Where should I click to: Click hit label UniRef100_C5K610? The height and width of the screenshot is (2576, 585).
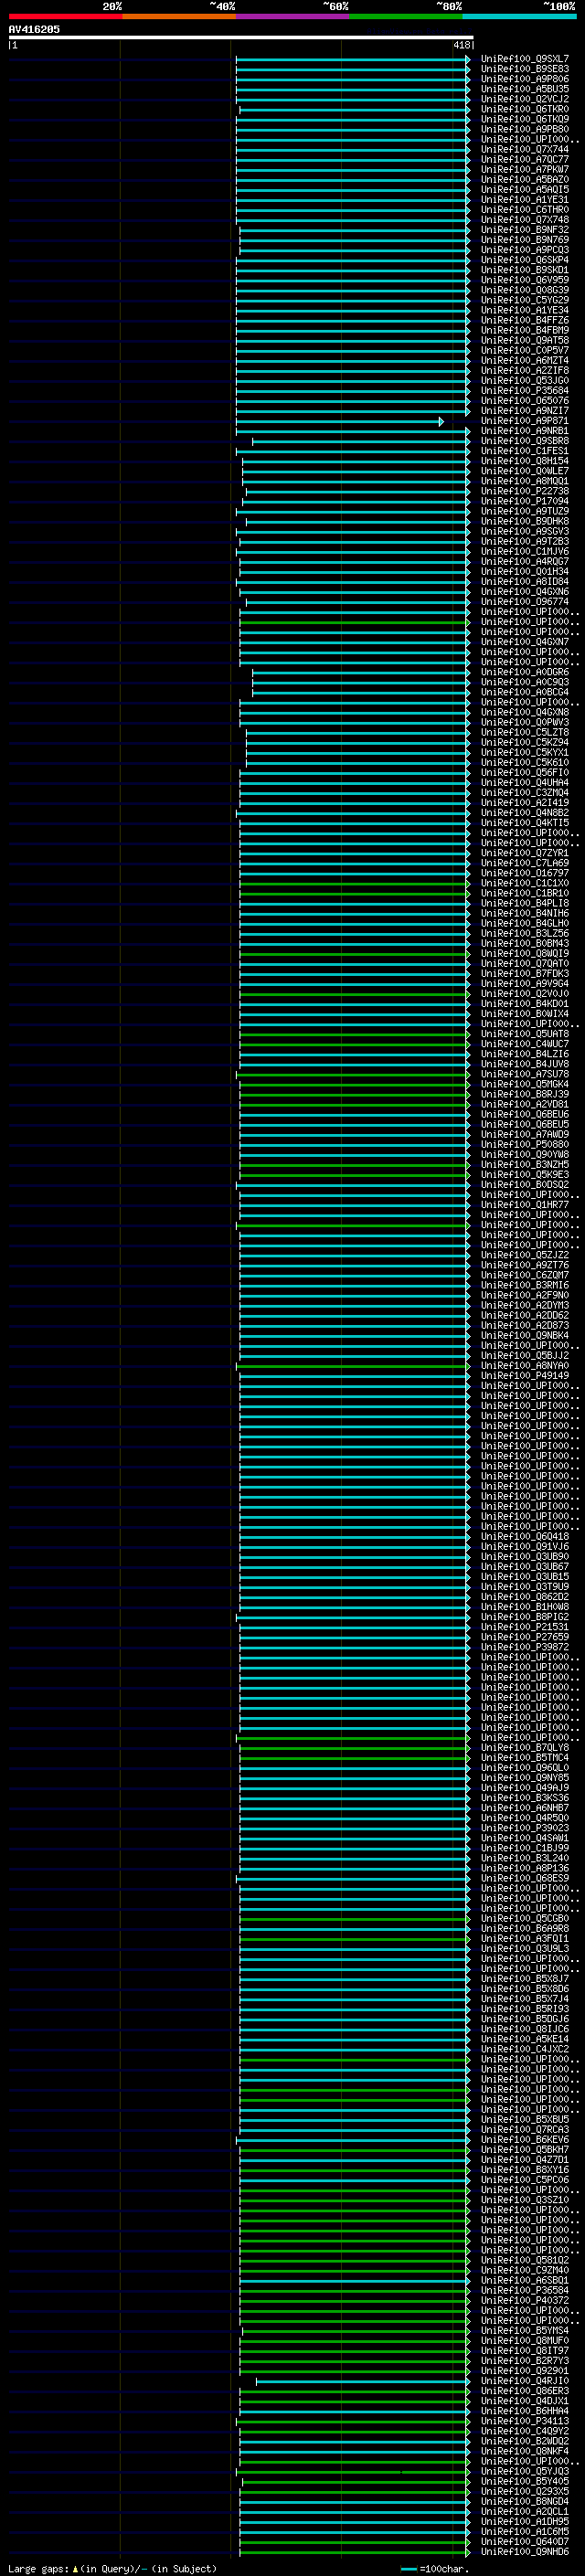point(524,762)
